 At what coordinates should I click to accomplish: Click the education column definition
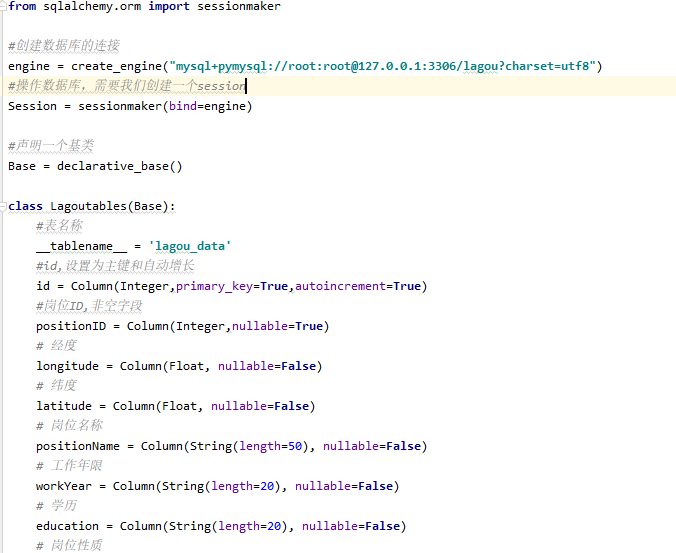(x=221, y=526)
